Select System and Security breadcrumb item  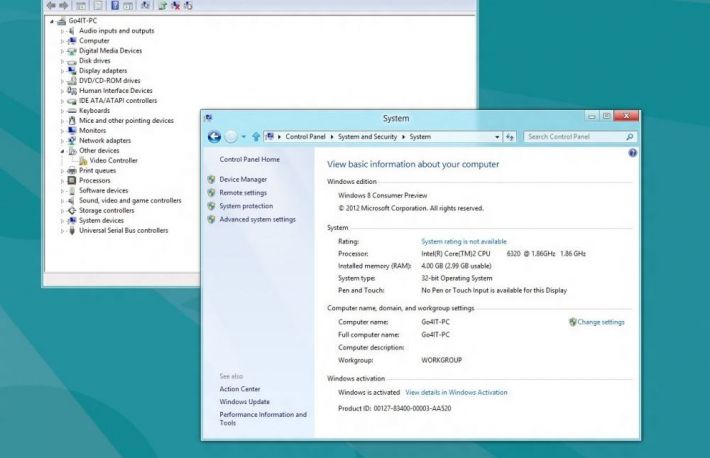coord(370,136)
